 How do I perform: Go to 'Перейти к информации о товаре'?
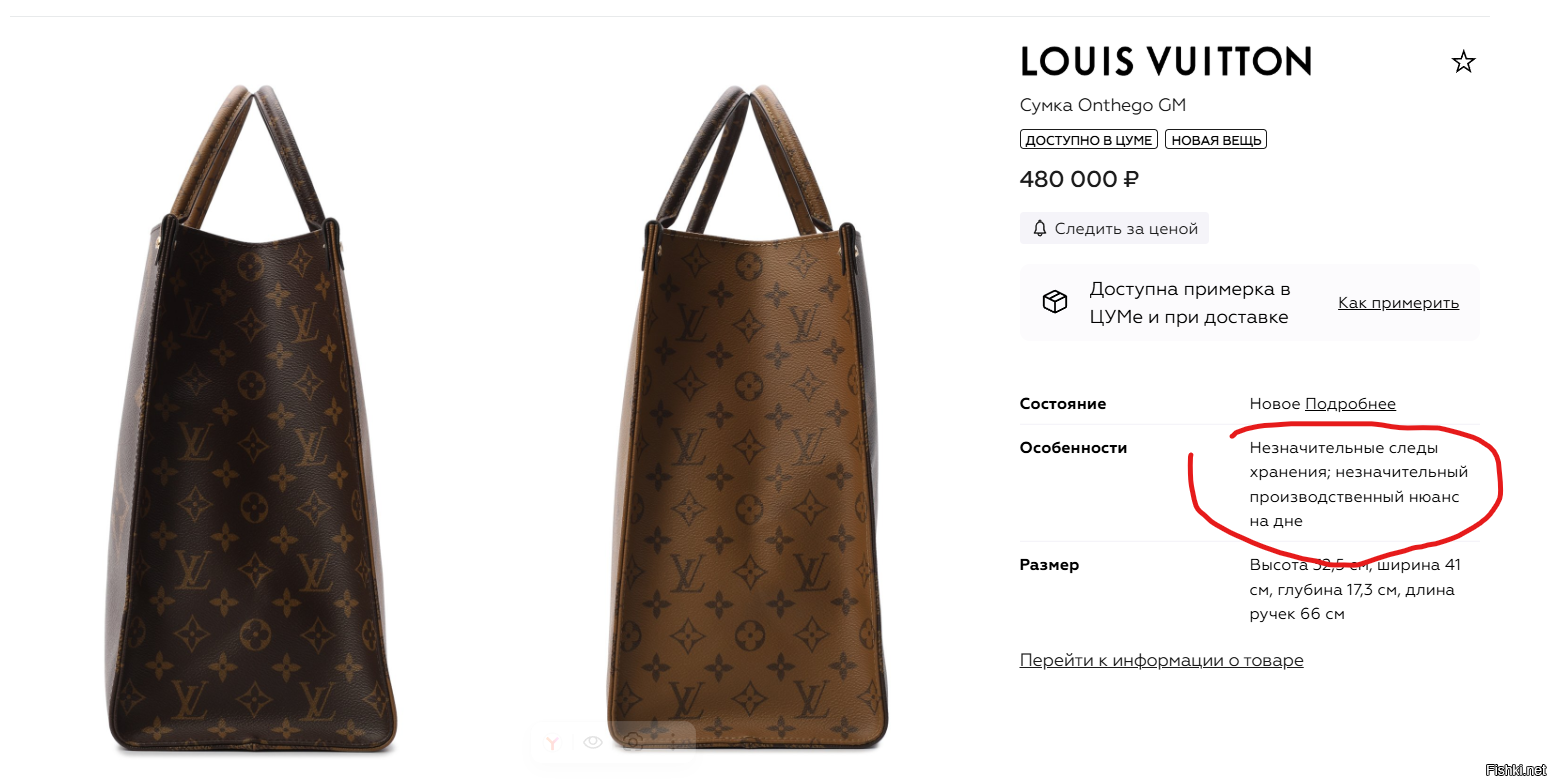coord(1161,660)
